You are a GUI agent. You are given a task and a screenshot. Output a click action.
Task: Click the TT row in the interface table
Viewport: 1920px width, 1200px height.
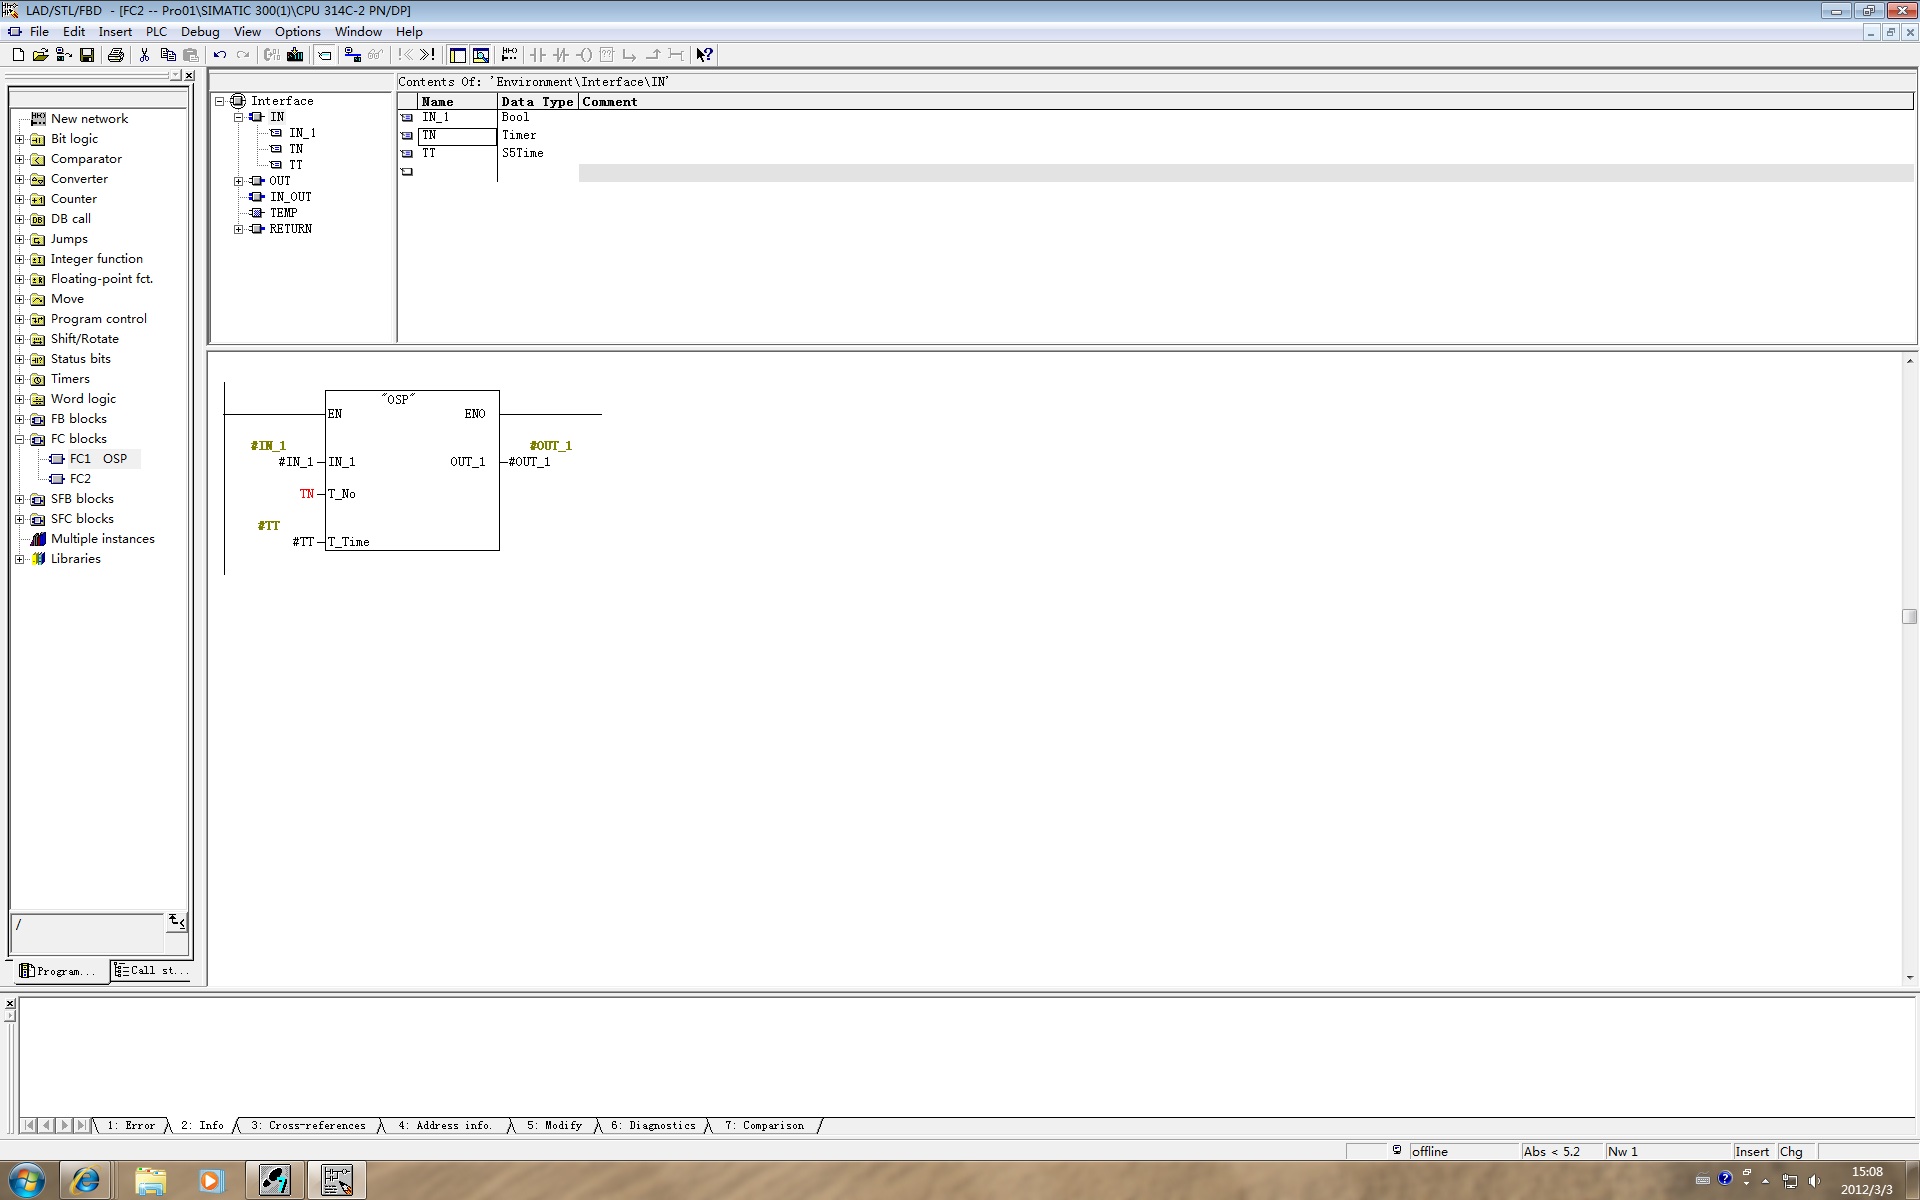429,153
